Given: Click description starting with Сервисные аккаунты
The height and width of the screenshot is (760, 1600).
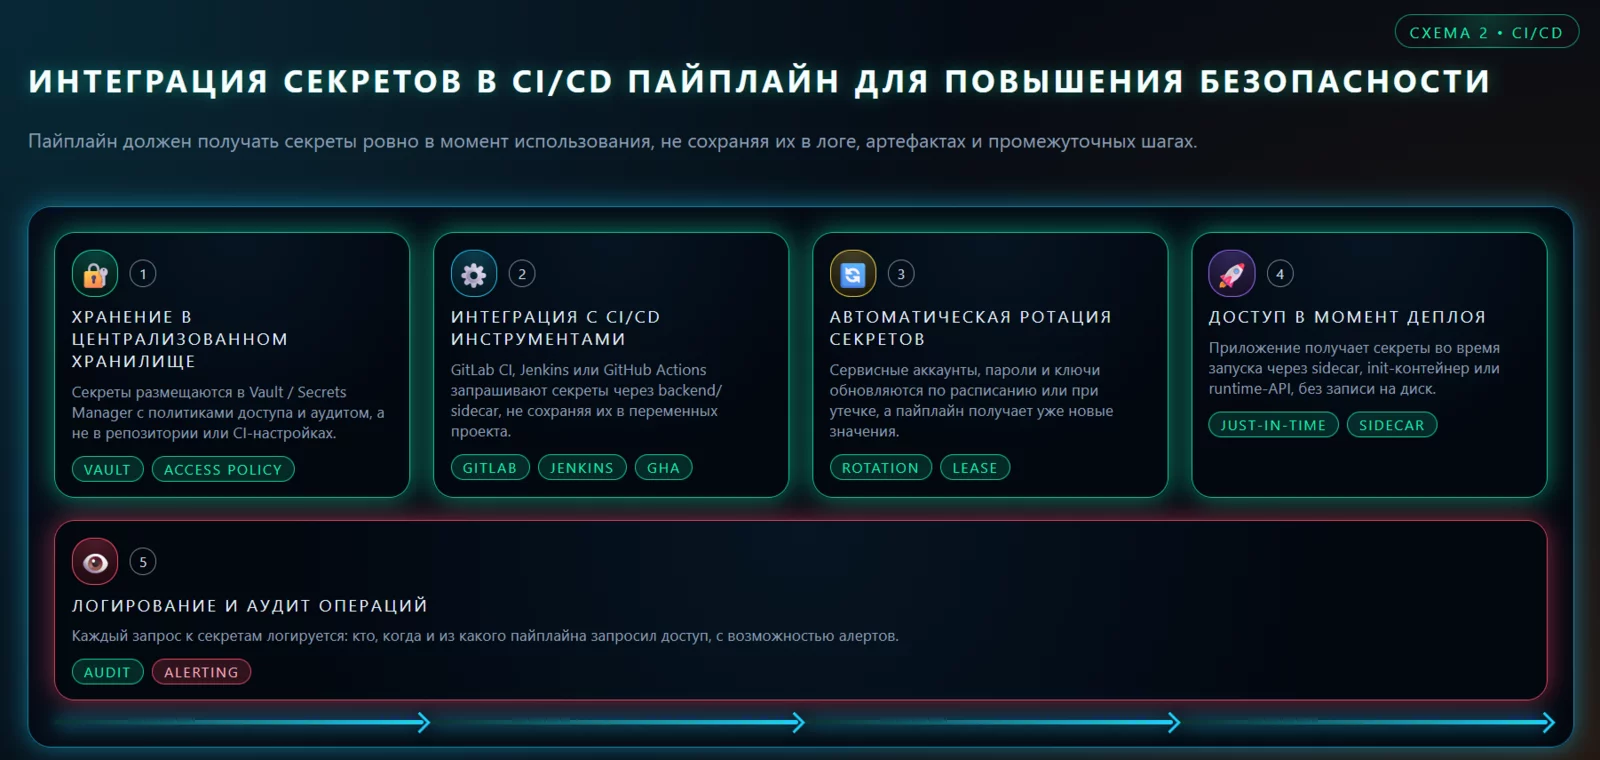Looking at the screenshot, I should click(x=971, y=401).
